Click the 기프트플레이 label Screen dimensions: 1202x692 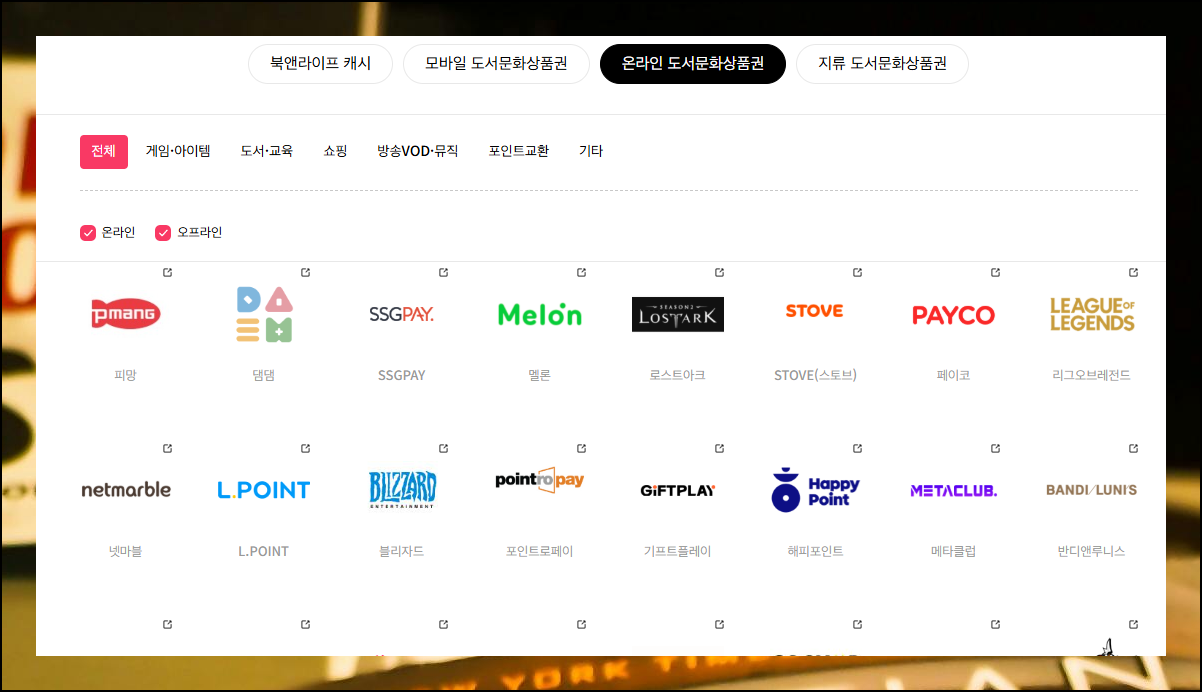point(678,551)
